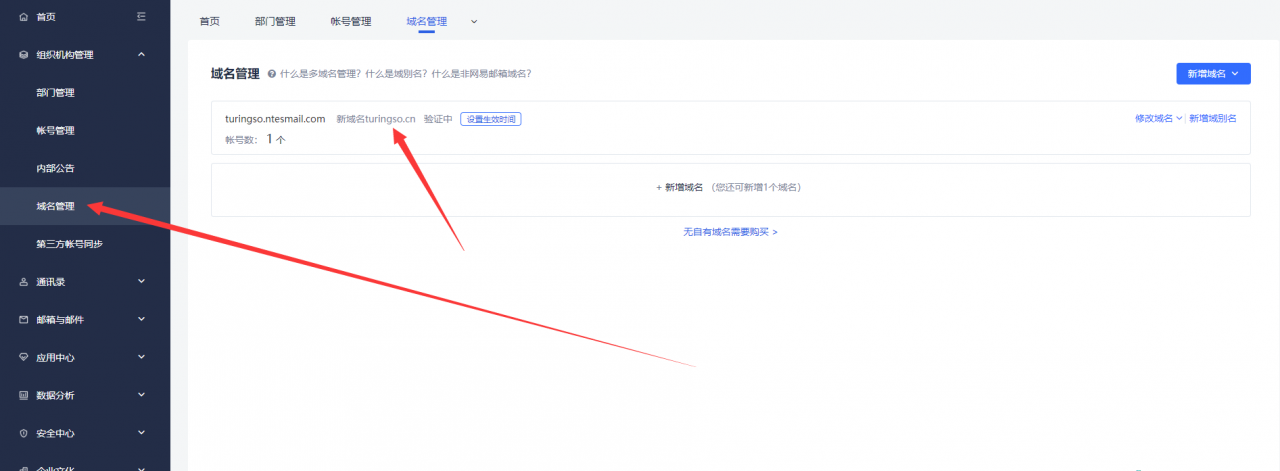Click the 数据分析 chart icon

[x=24, y=396]
